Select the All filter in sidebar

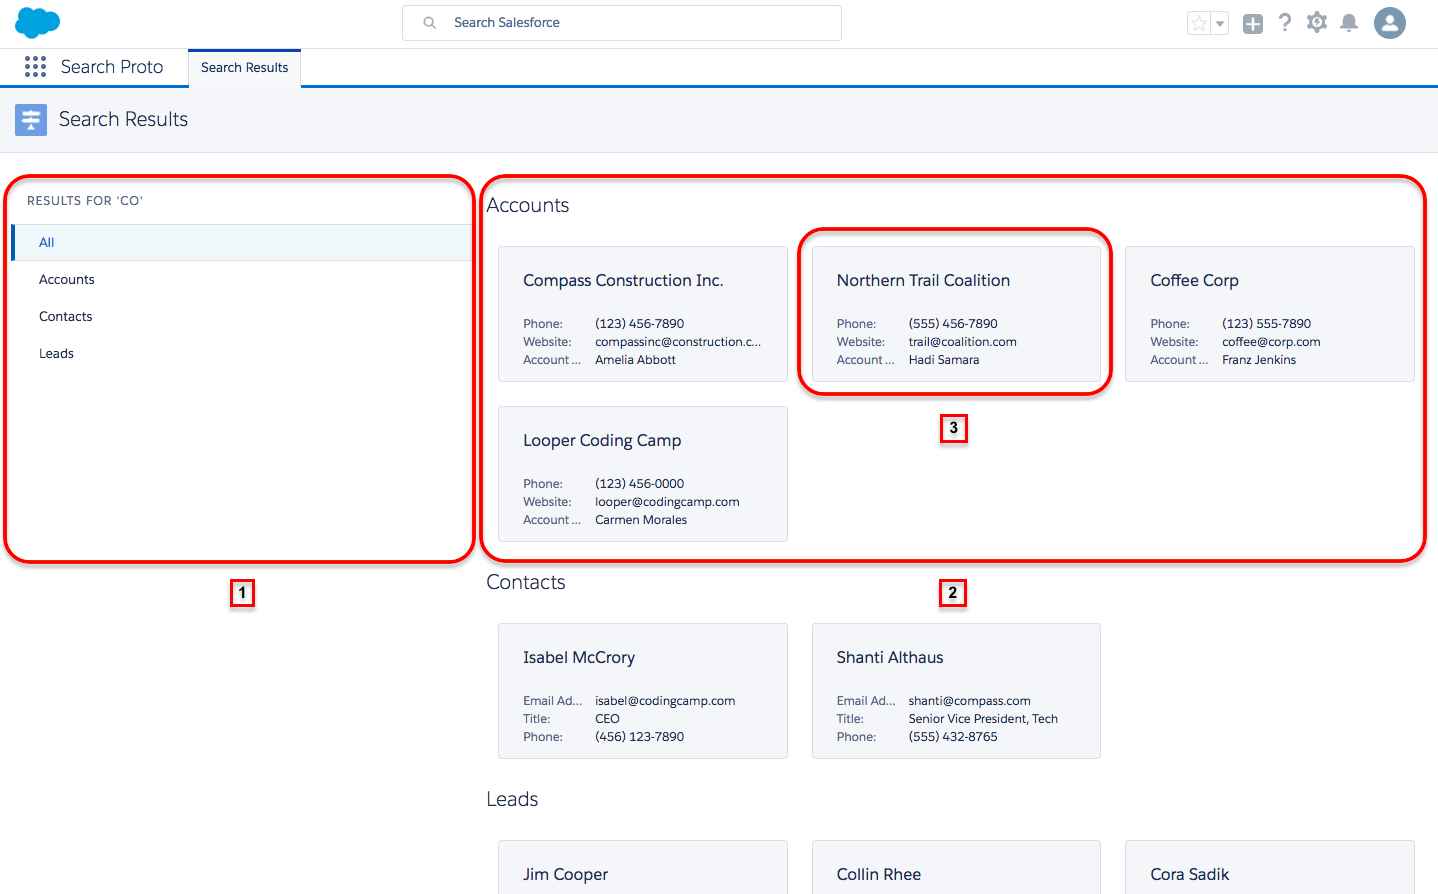point(242,243)
